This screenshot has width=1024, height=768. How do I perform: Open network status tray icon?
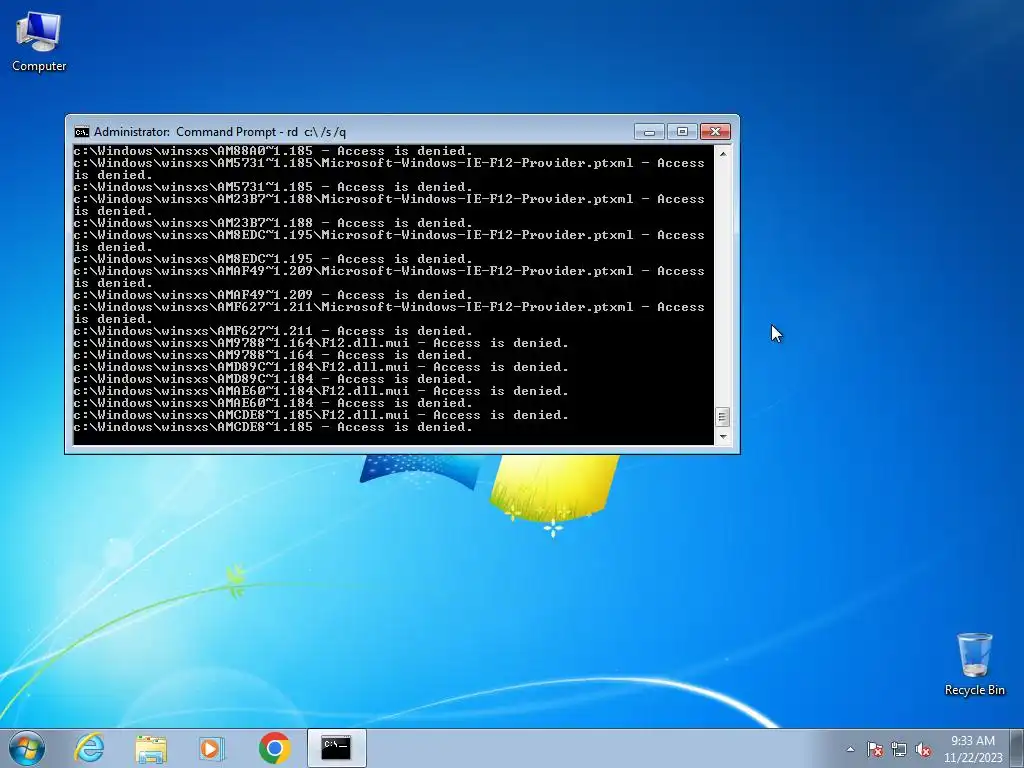899,749
